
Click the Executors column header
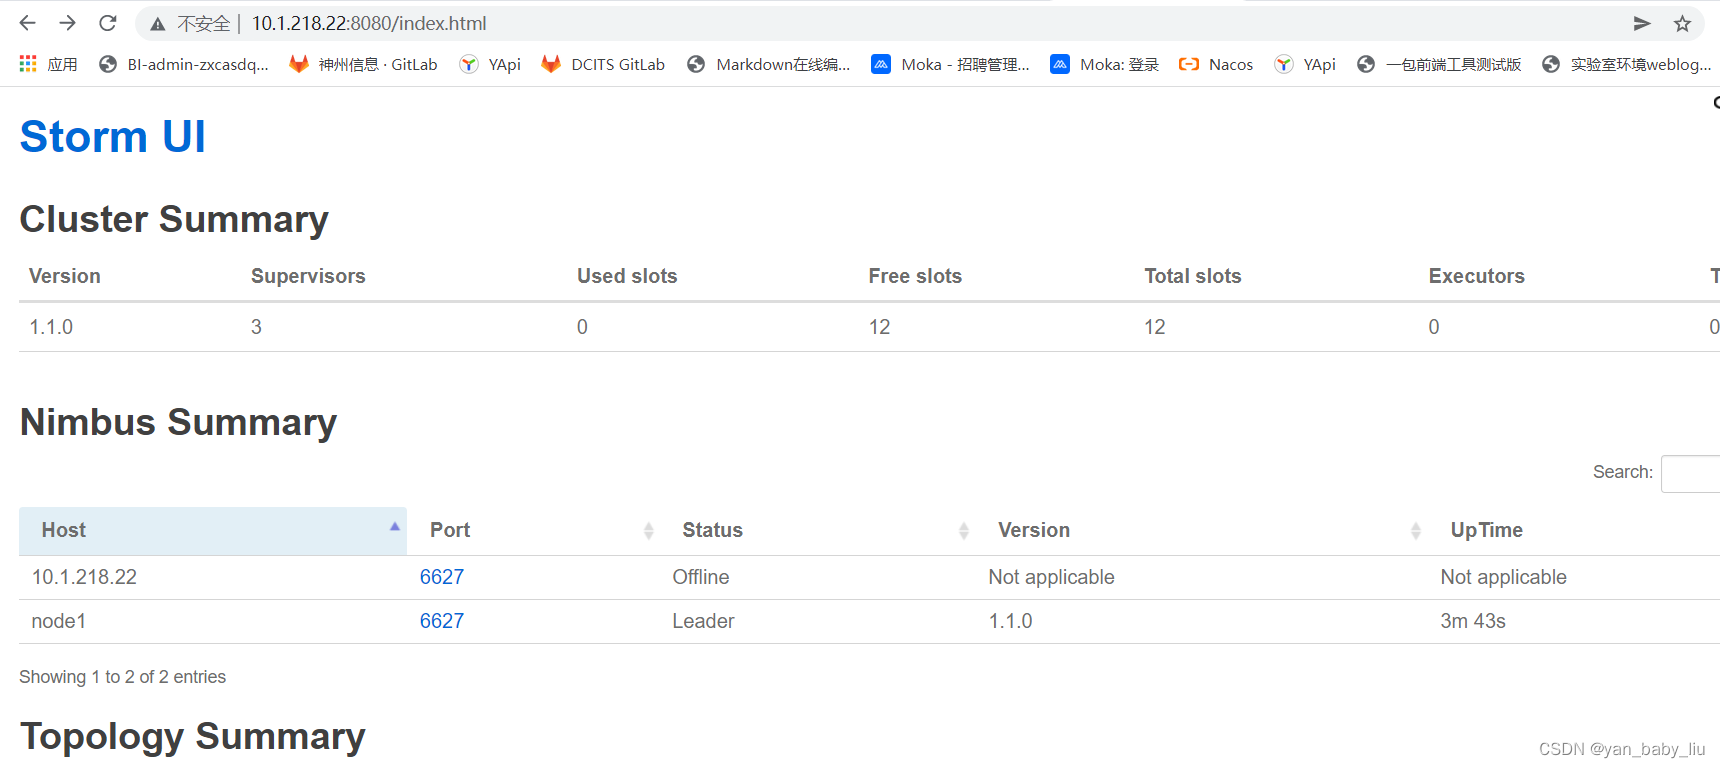pyautogui.click(x=1477, y=276)
